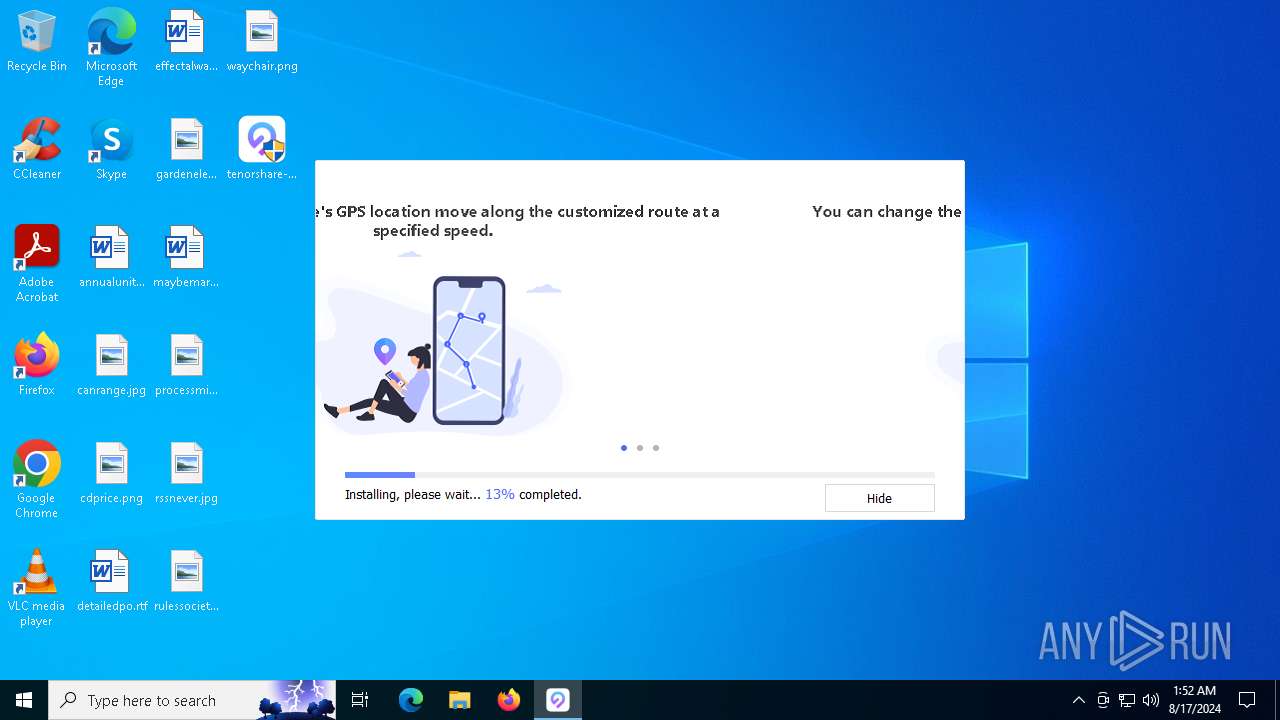Select rulessociet... image file icon
Viewport: 1280px width, 720px height.
click(x=186, y=582)
